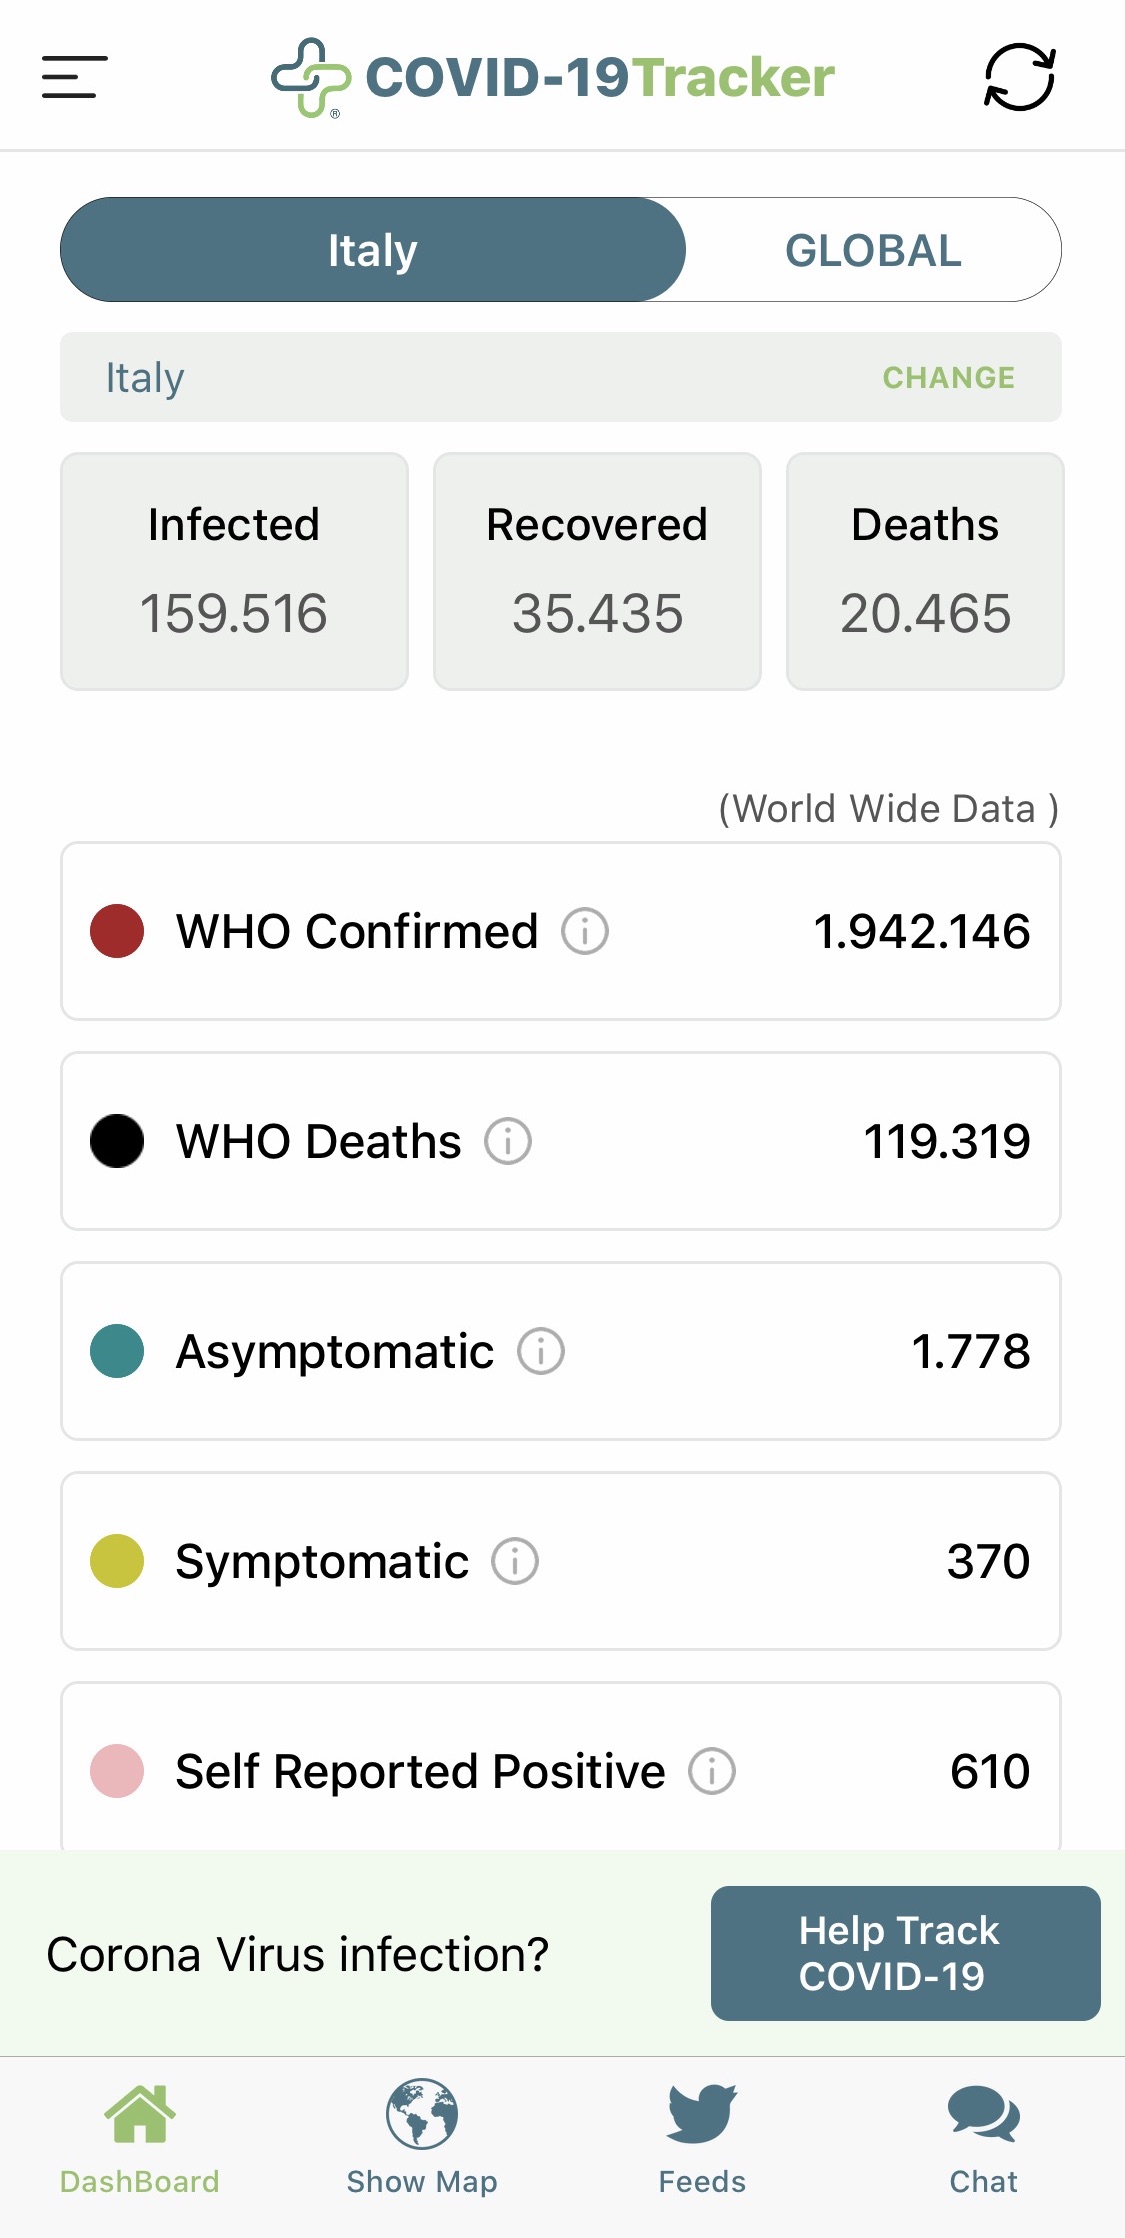Select the red WHO Confirmed color dot
Image resolution: width=1125 pixels, height=2238 pixels.
pyautogui.click(x=117, y=931)
